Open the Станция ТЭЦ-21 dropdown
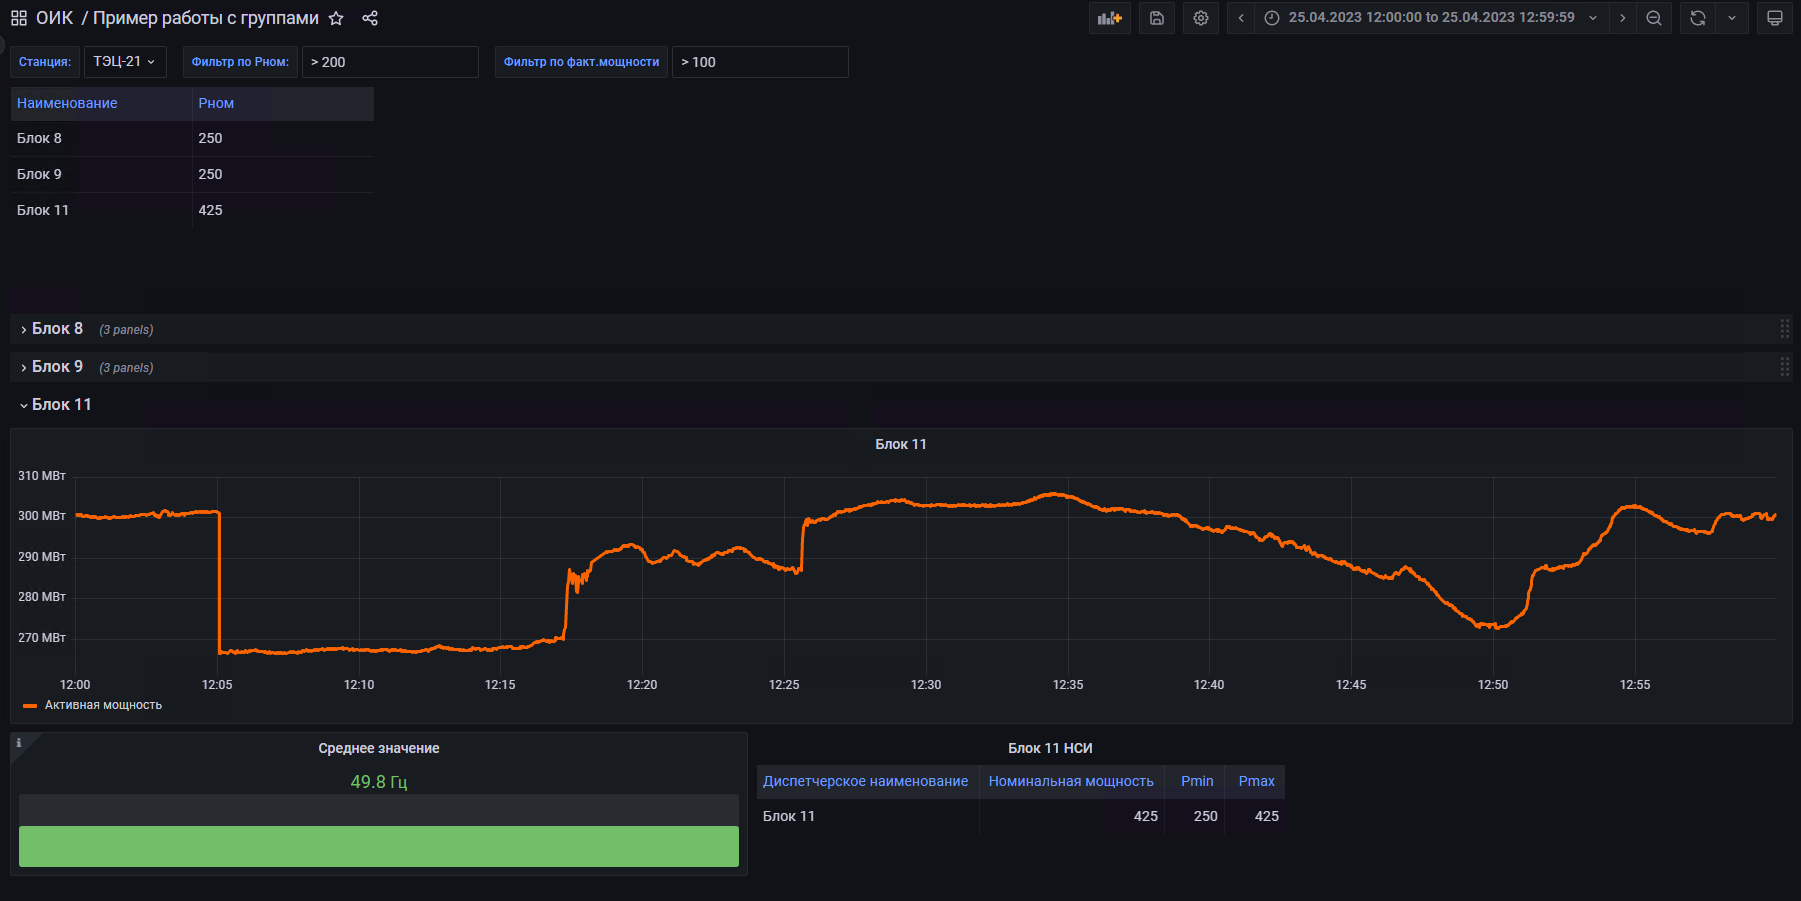The height and width of the screenshot is (901, 1801). [x=124, y=62]
